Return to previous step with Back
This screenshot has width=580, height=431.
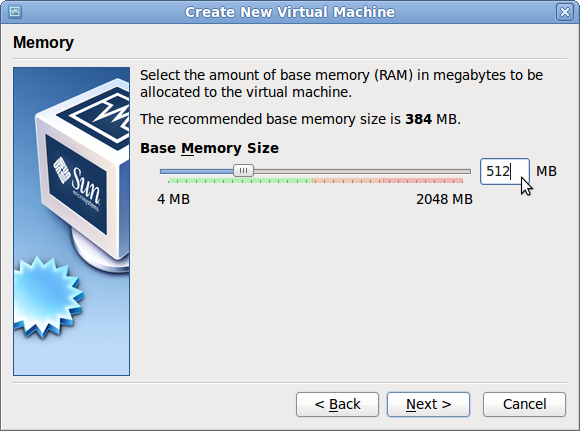[337, 404]
